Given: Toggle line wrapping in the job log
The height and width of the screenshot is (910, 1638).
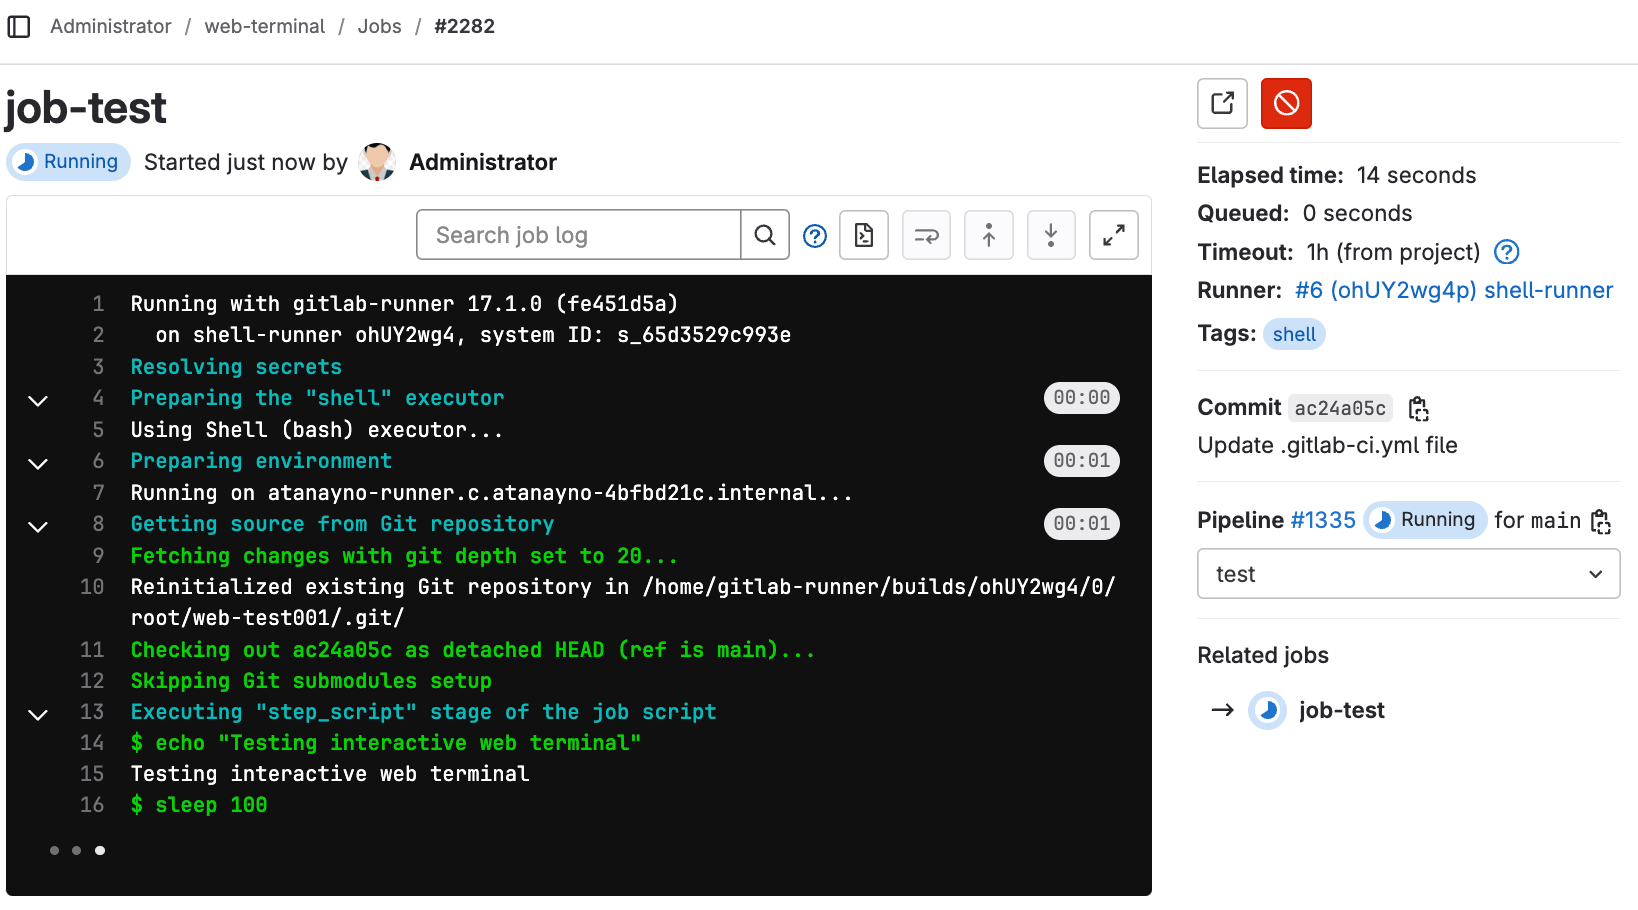Looking at the screenshot, I should tap(926, 234).
